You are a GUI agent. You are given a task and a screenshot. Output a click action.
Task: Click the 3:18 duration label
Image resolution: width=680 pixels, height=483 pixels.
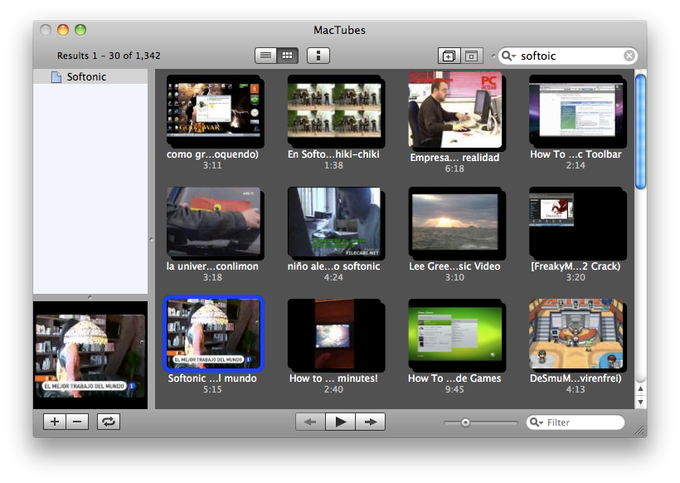pyautogui.click(x=212, y=277)
